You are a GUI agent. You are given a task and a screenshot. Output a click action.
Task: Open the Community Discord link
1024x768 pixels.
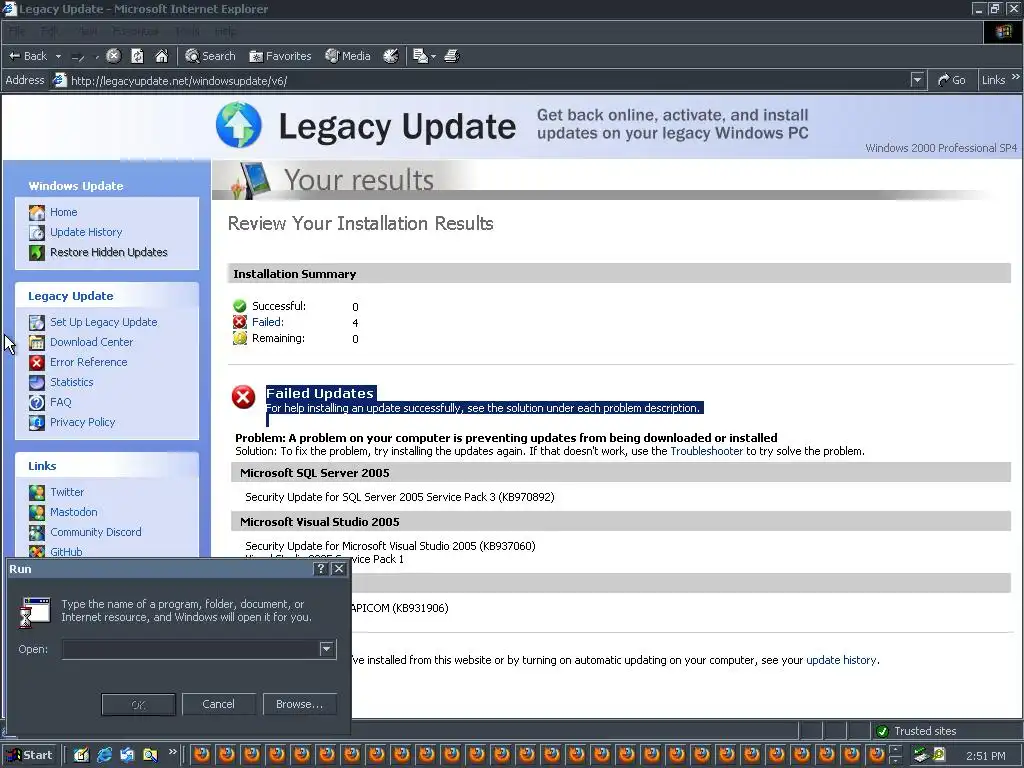coord(96,532)
